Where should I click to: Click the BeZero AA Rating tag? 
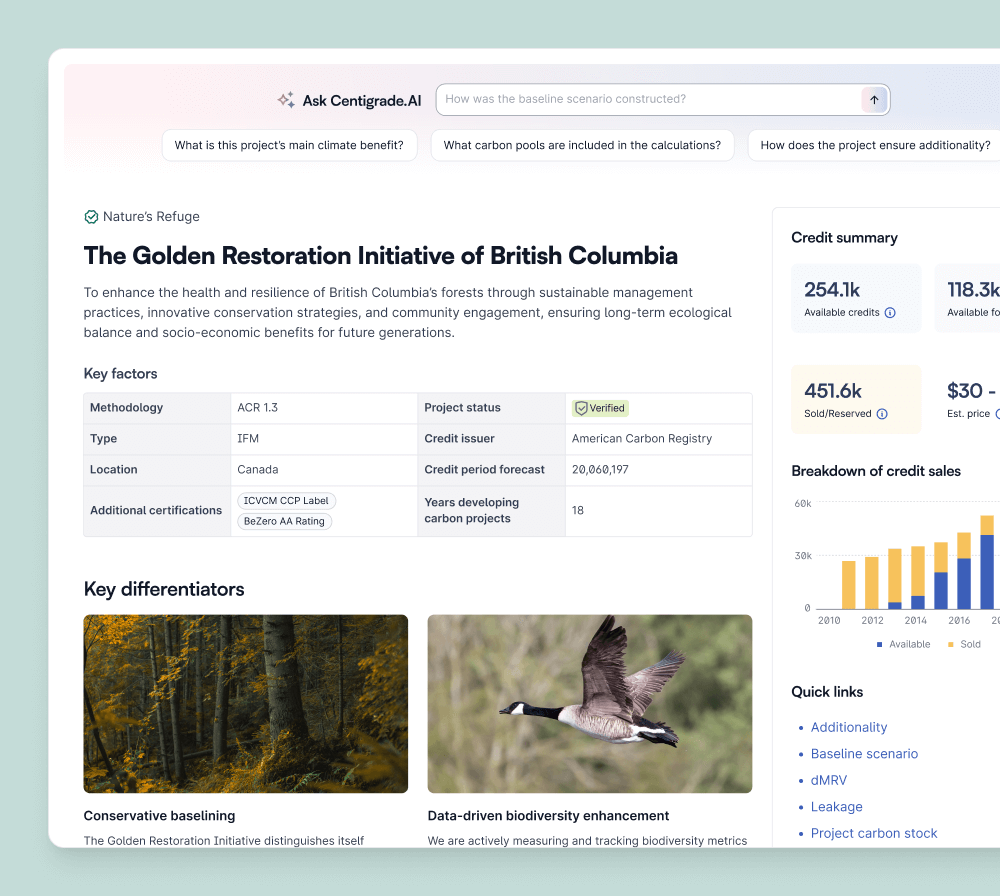pyautogui.click(x=285, y=521)
